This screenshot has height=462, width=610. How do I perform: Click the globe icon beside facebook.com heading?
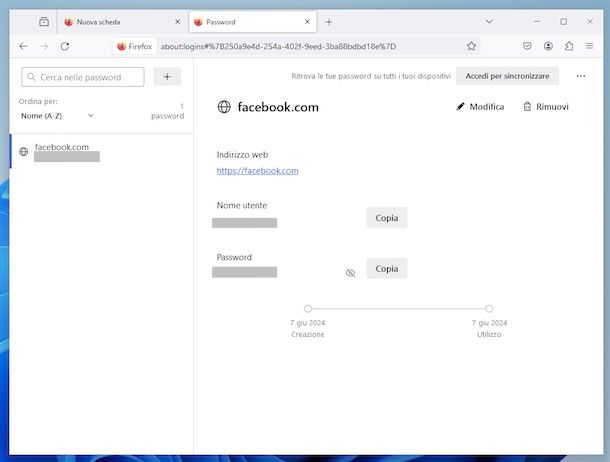coord(224,107)
